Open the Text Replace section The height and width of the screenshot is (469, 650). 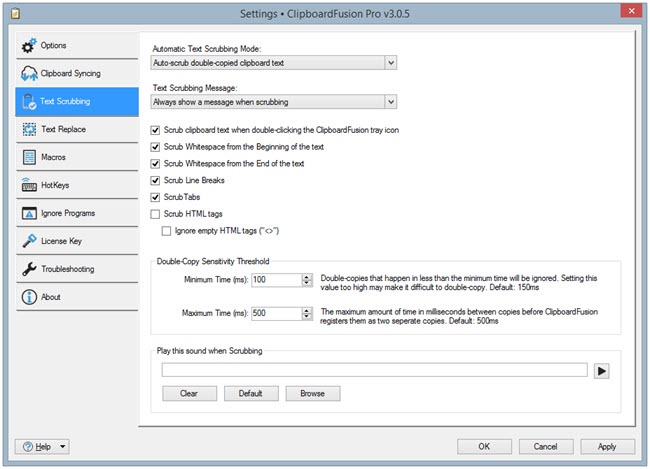pos(77,129)
